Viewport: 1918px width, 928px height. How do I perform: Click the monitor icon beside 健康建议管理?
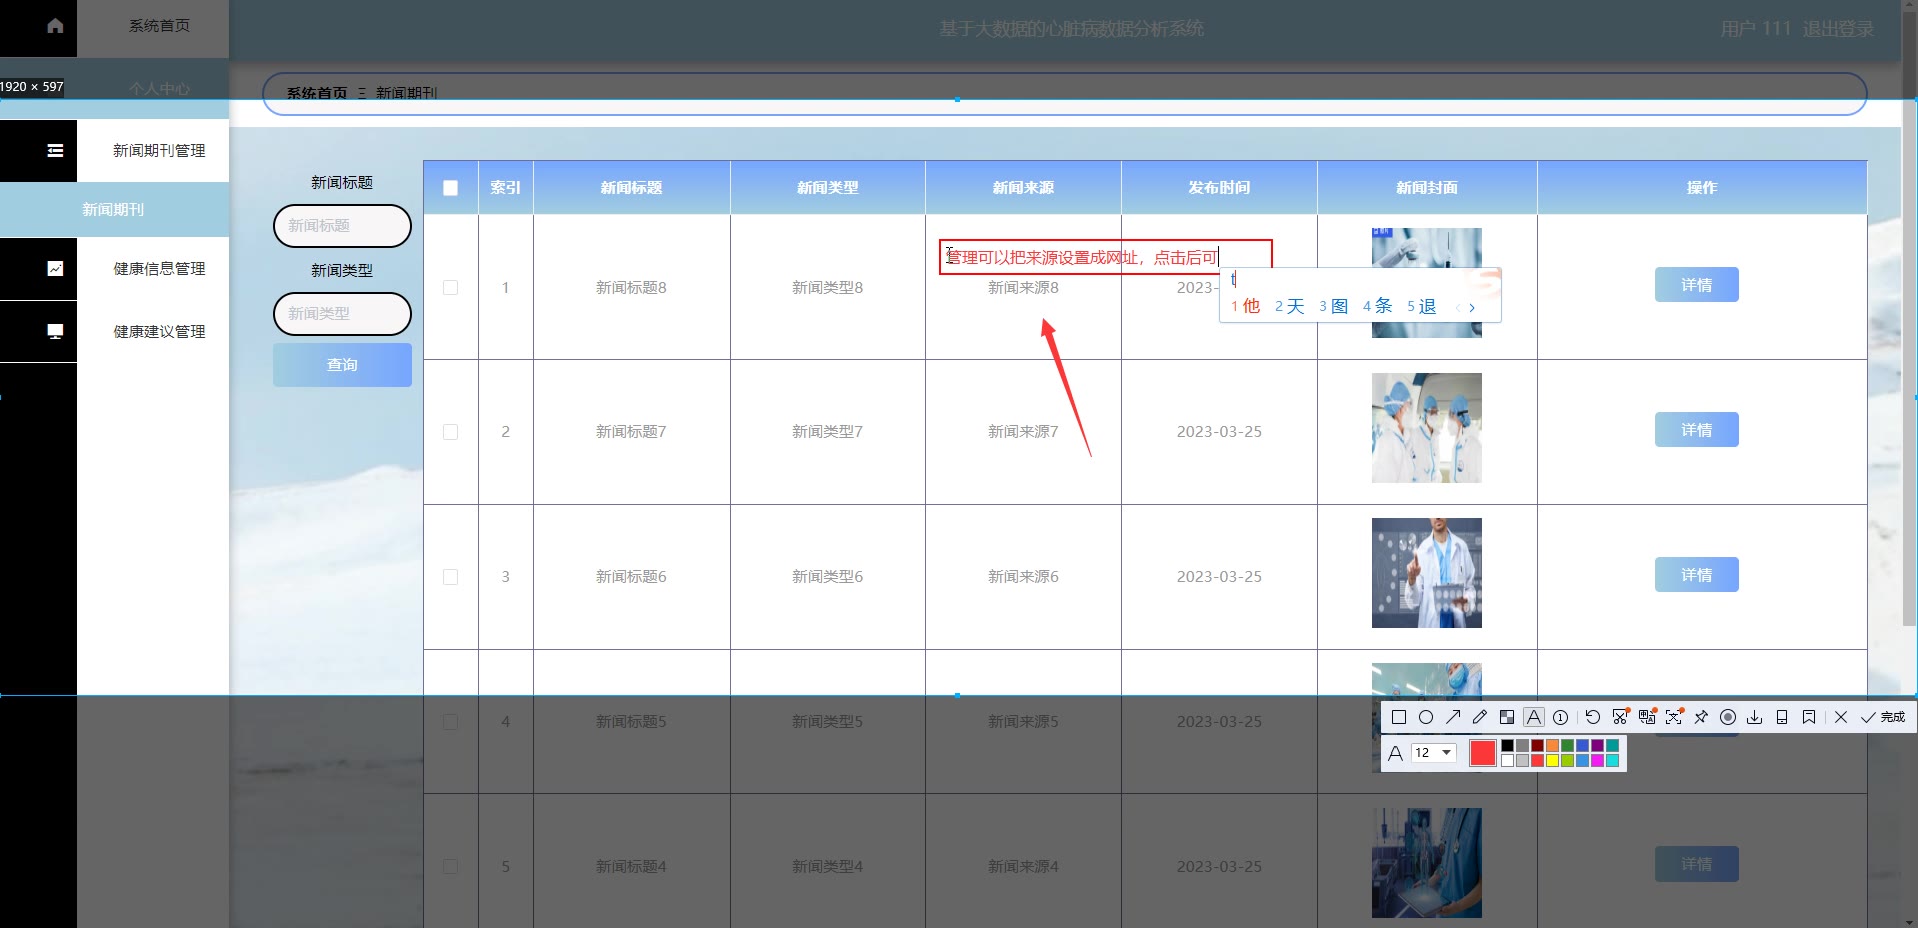(55, 331)
